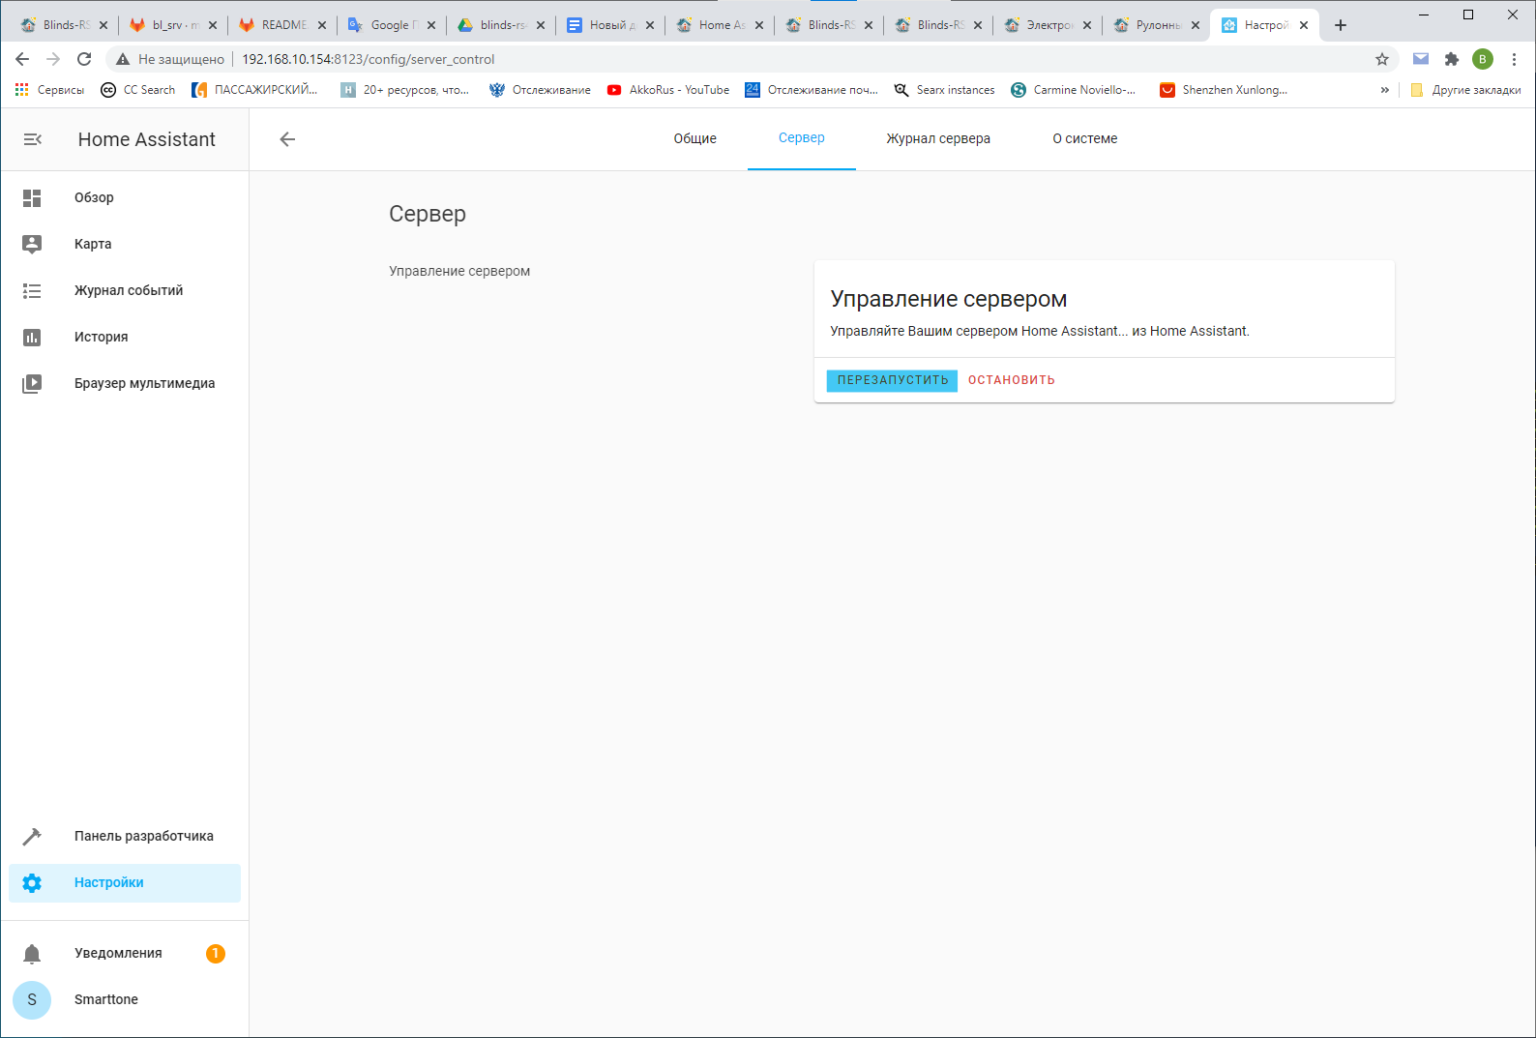Open the Браузер мультимедиа sidebar item
1536x1038 pixels.
pyautogui.click(x=125, y=383)
